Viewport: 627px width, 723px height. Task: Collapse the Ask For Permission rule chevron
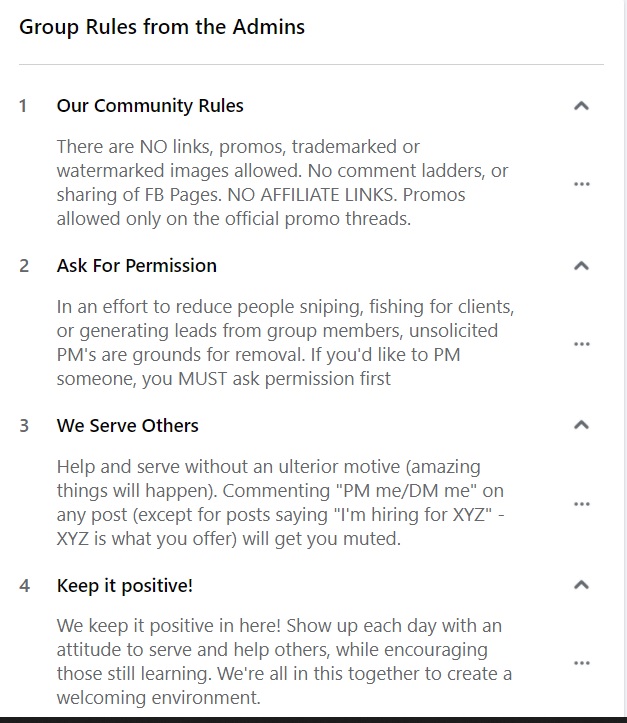pyautogui.click(x=581, y=266)
